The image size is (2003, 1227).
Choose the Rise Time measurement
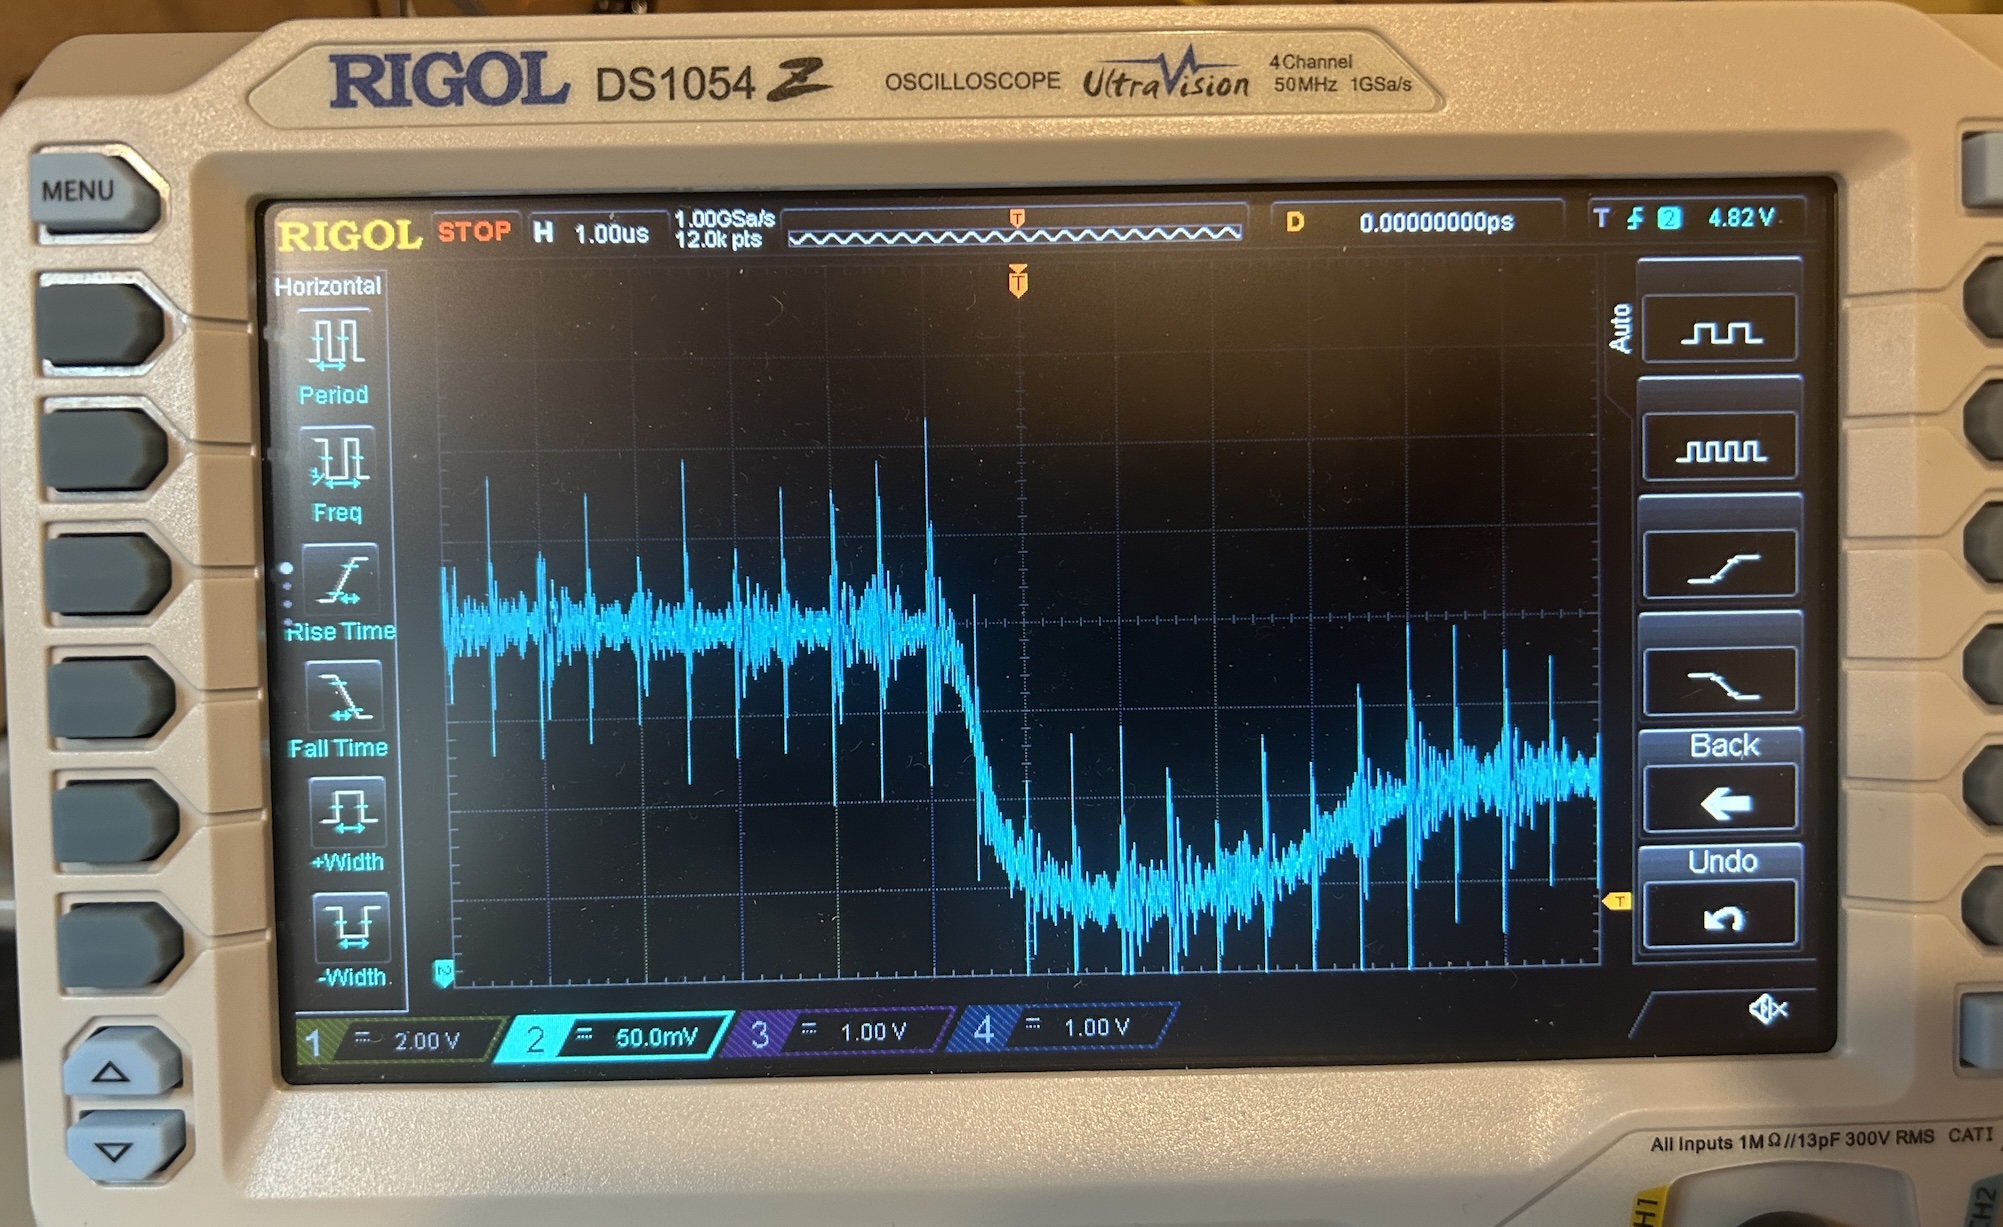[340, 580]
